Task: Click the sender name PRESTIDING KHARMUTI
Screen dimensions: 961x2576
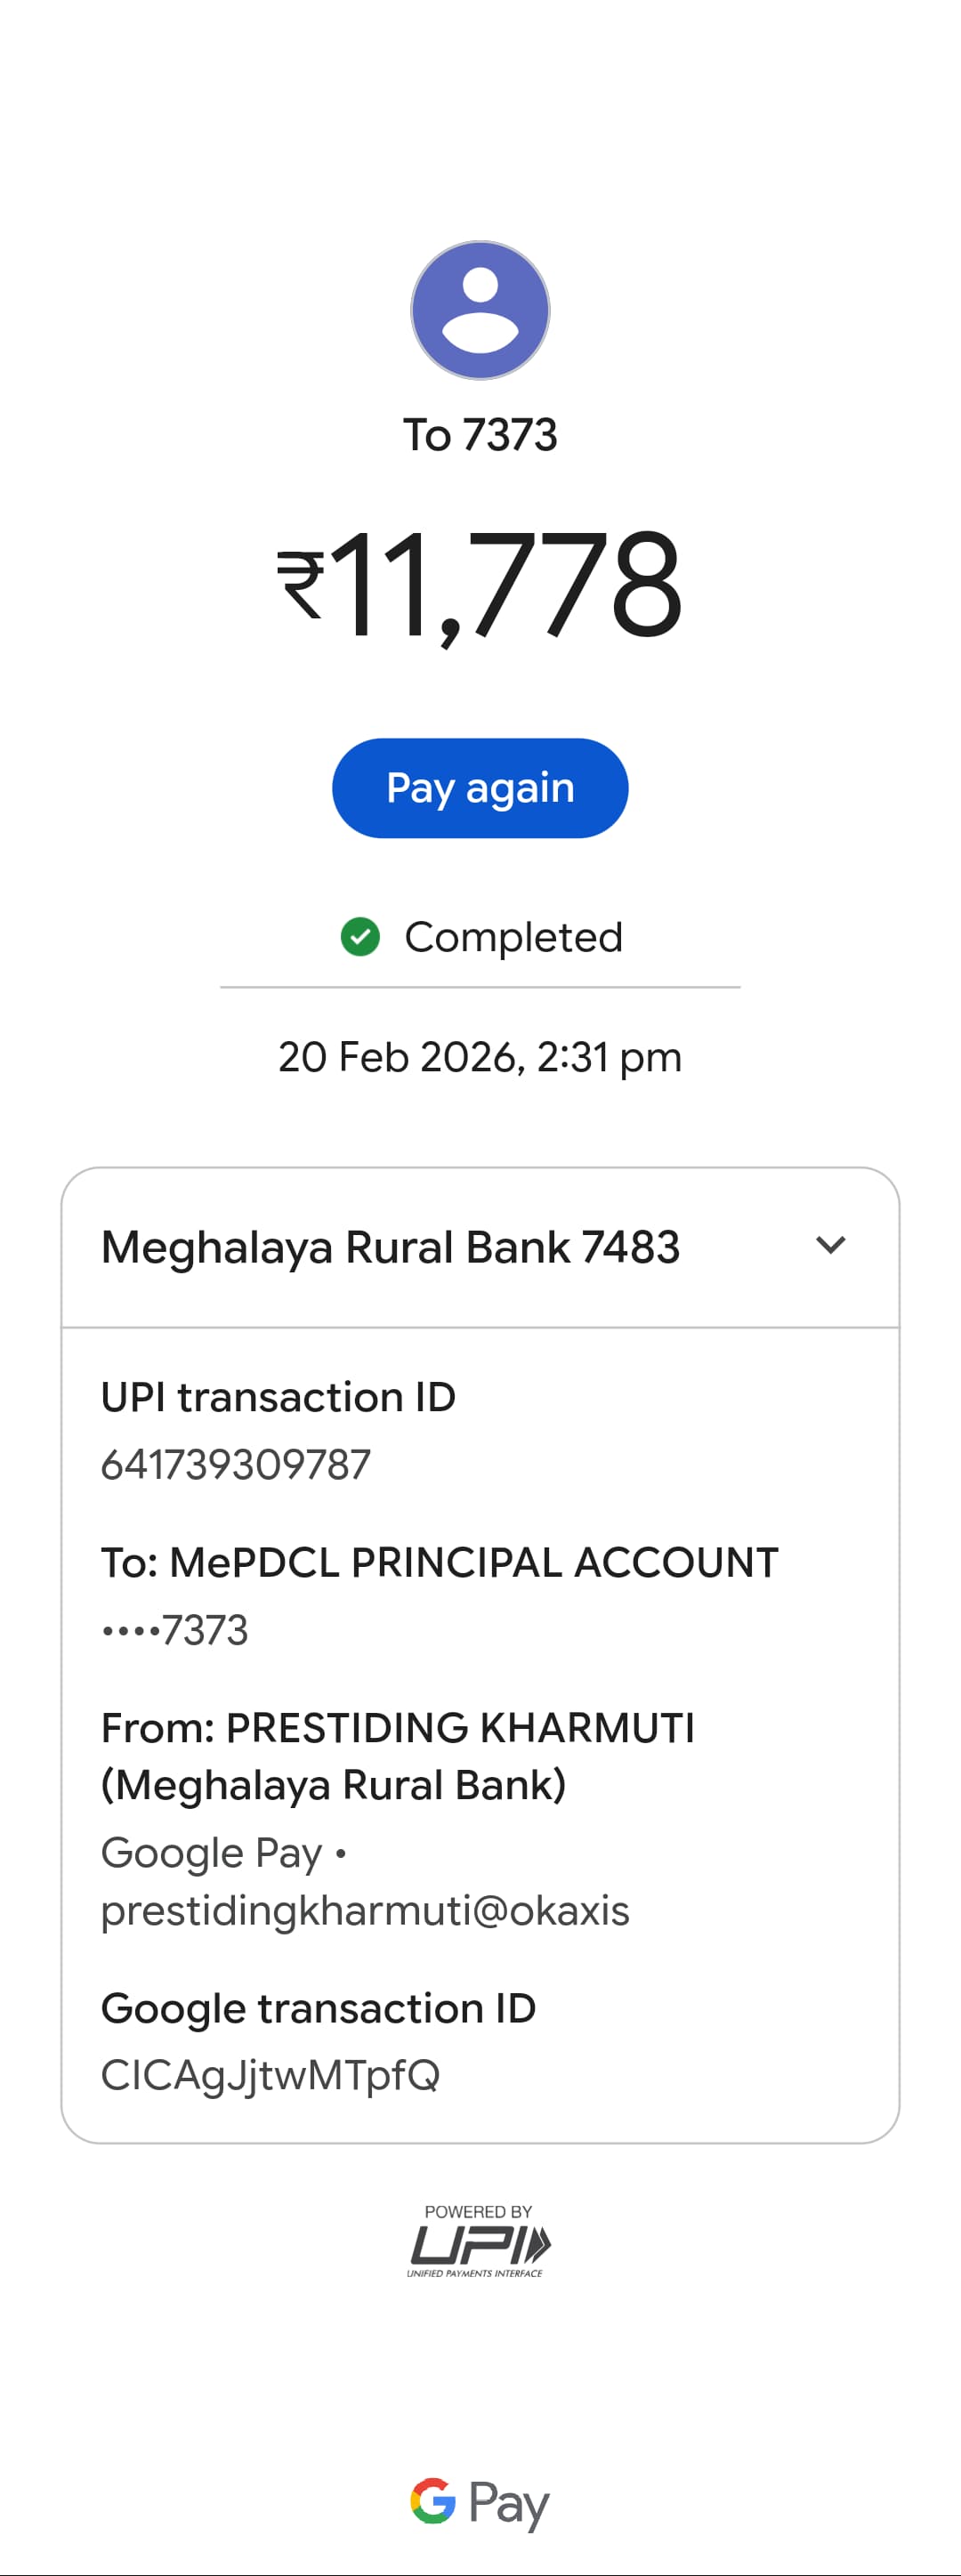Action: 460,1728
